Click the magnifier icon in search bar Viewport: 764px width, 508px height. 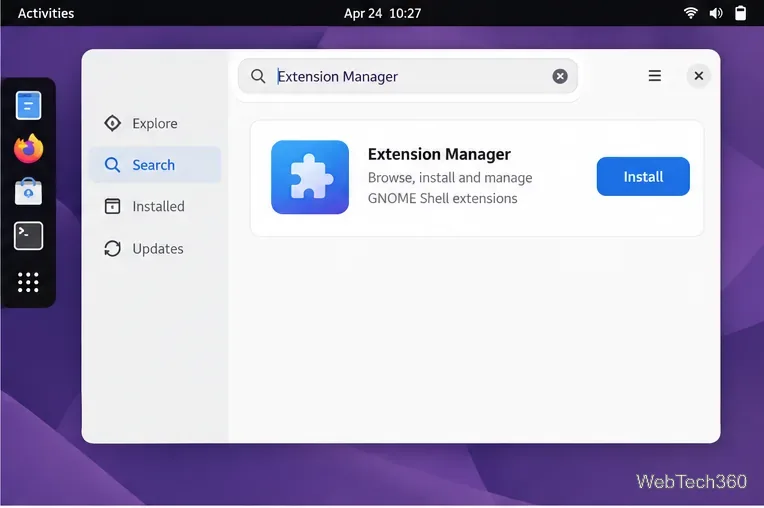click(x=258, y=76)
